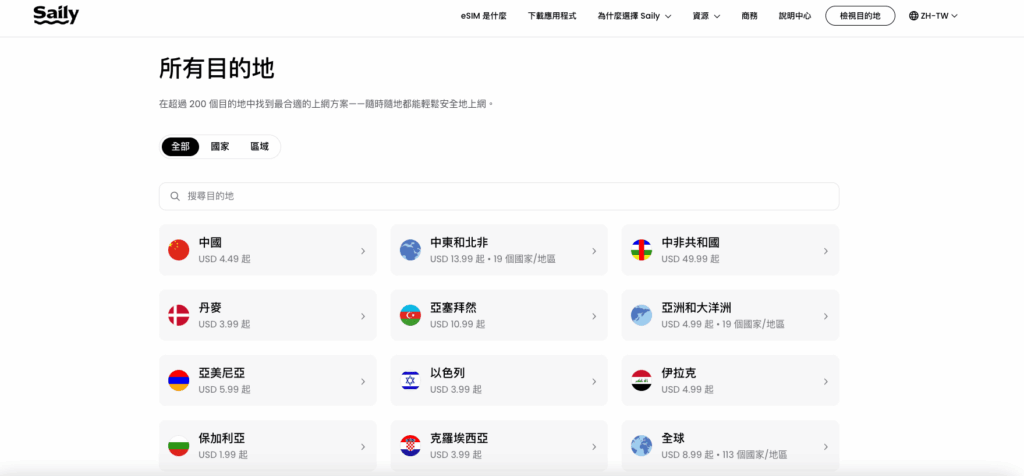1024x476 pixels.
Task: Click the USD 8.99 起 • 113 個國家/地區 text
Action: pyautogui.click(x=724, y=455)
